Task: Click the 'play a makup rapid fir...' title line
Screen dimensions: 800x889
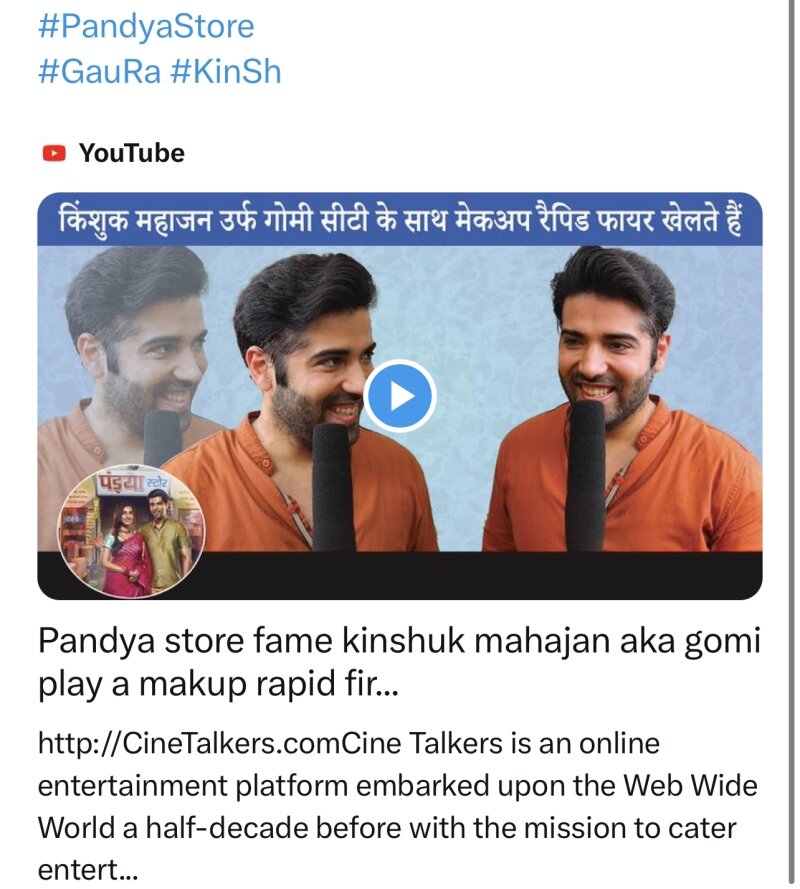Action: (218, 684)
